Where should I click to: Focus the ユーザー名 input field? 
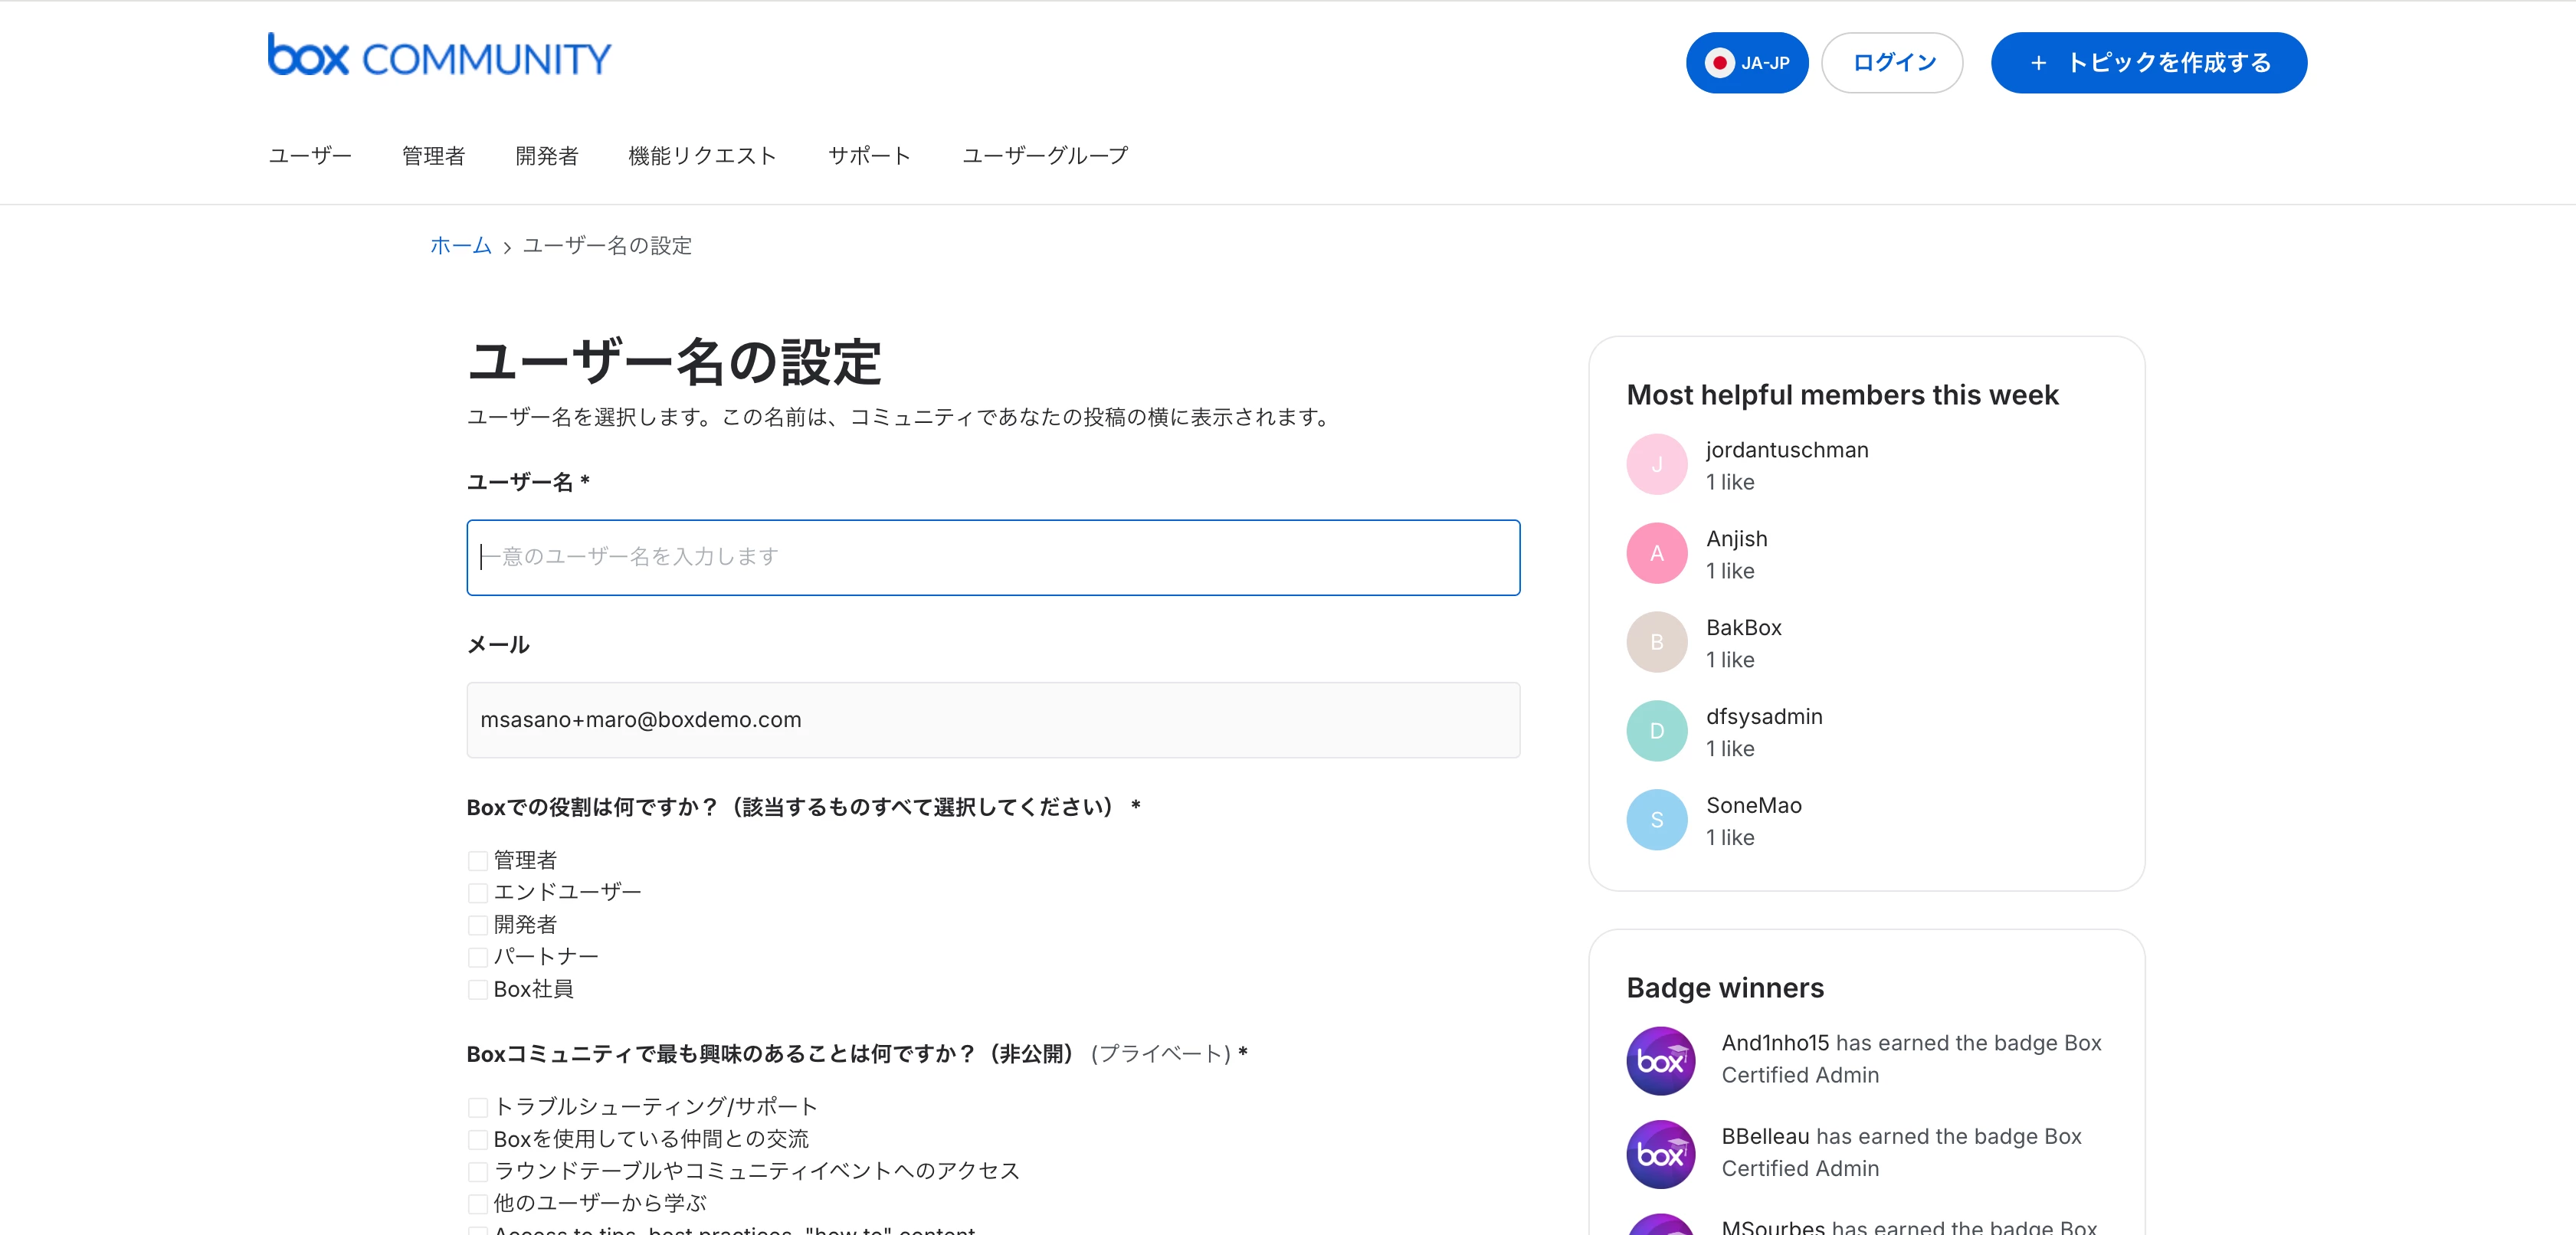pyautogui.click(x=992, y=558)
